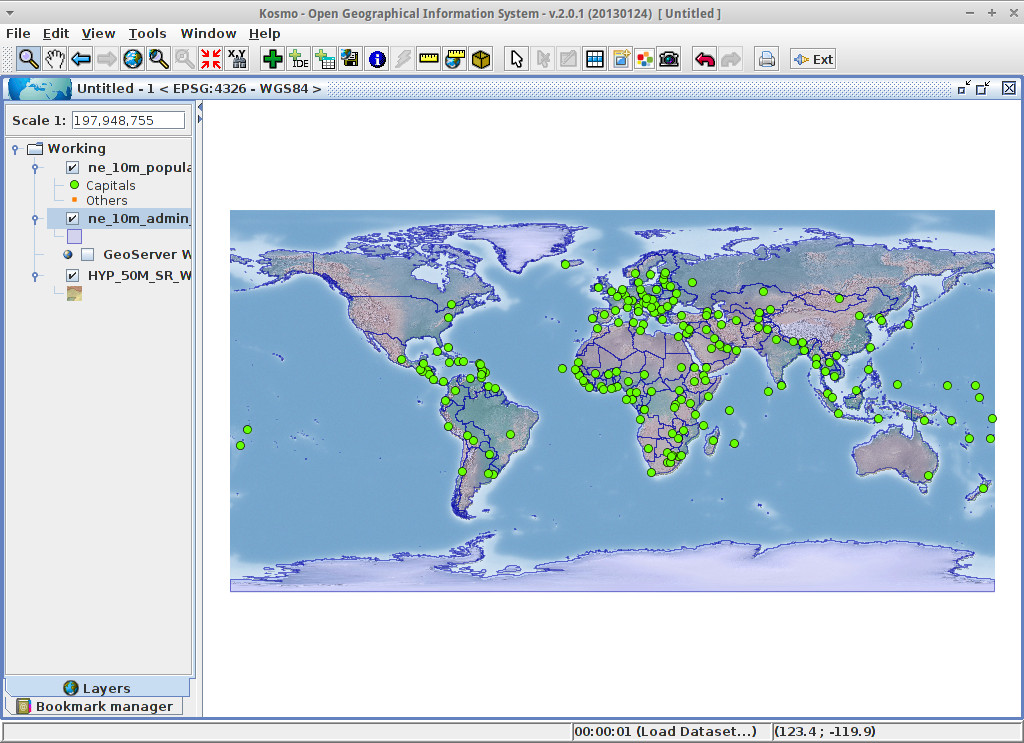This screenshot has height=743, width=1024.
Task: Open the Window menu
Action: 208,33
